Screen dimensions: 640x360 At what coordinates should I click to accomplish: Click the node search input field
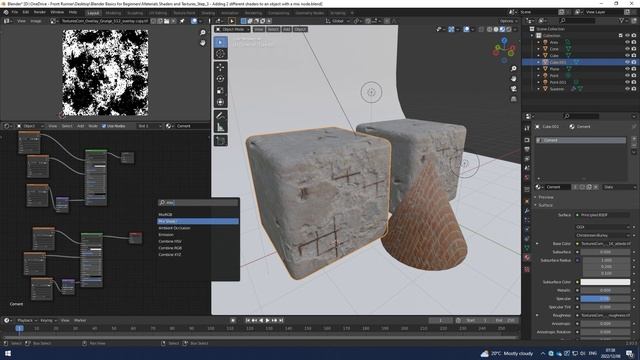198,203
